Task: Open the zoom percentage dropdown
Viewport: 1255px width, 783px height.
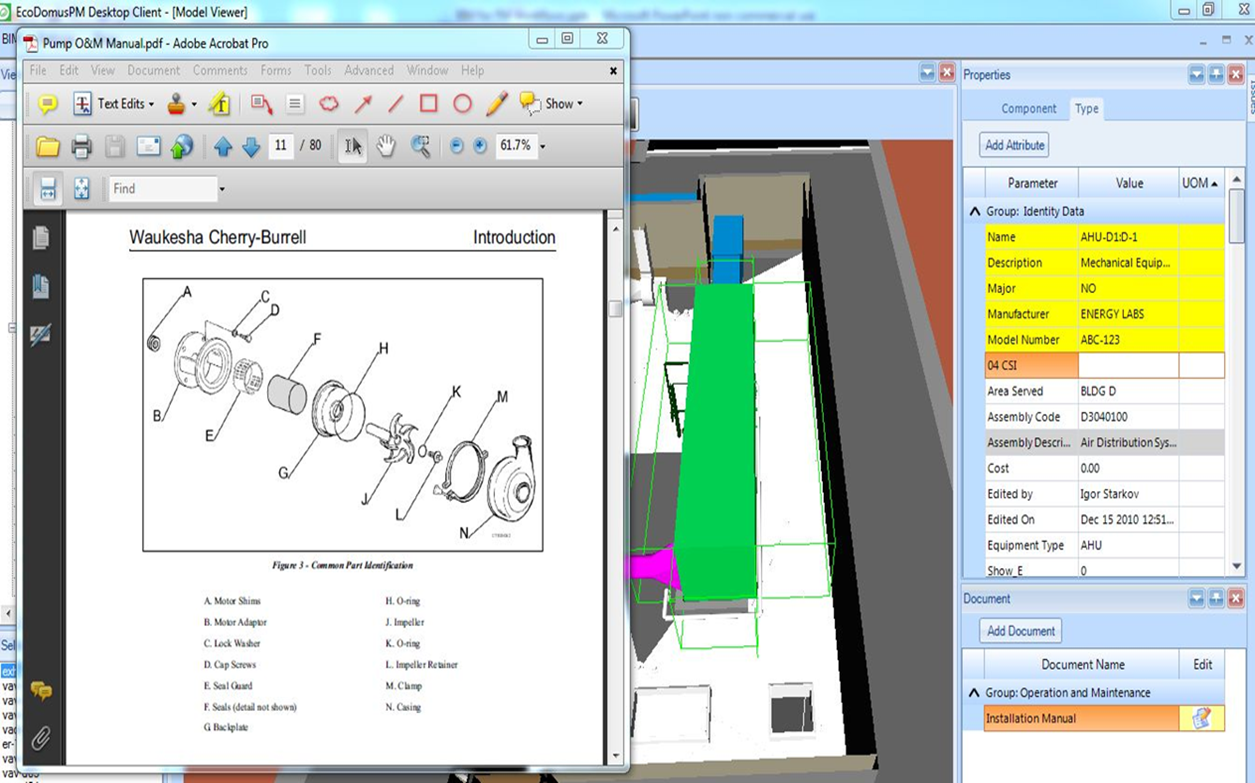Action: pyautogui.click(x=543, y=147)
